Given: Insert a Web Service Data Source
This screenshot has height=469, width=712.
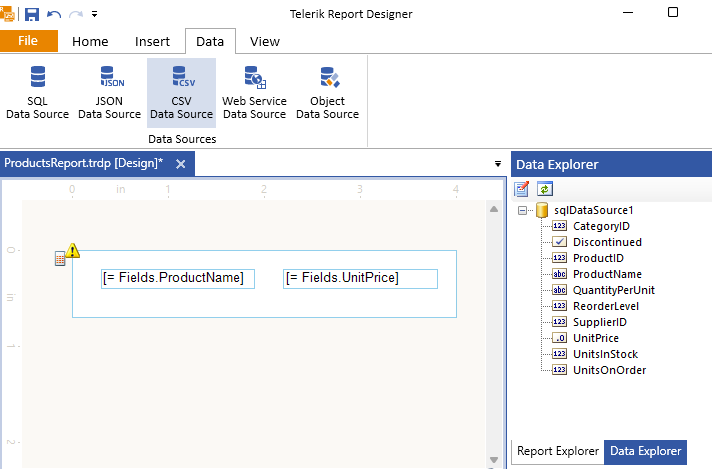Looking at the screenshot, I should click(x=254, y=92).
